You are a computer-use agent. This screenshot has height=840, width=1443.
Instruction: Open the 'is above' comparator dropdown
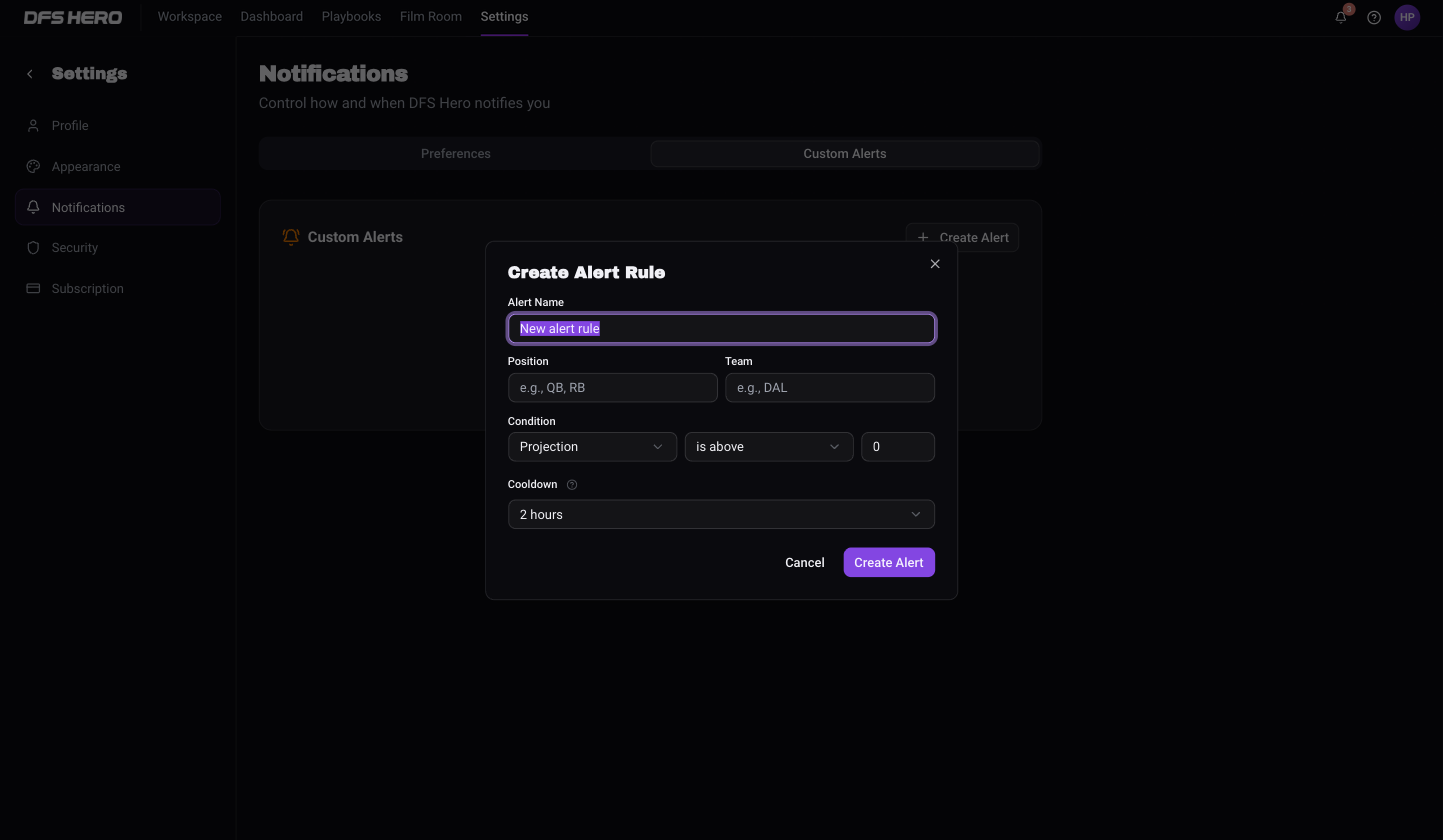coord(769,447)
